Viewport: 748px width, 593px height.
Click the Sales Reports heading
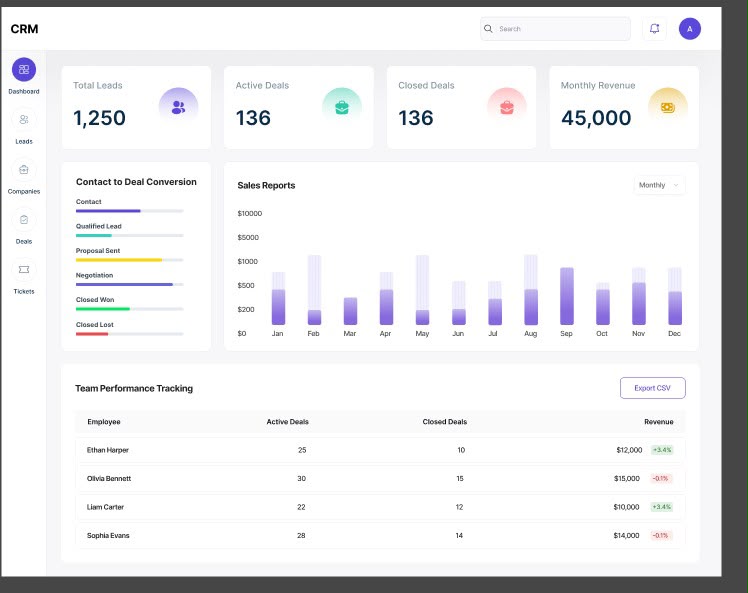[x=266, y=186]
